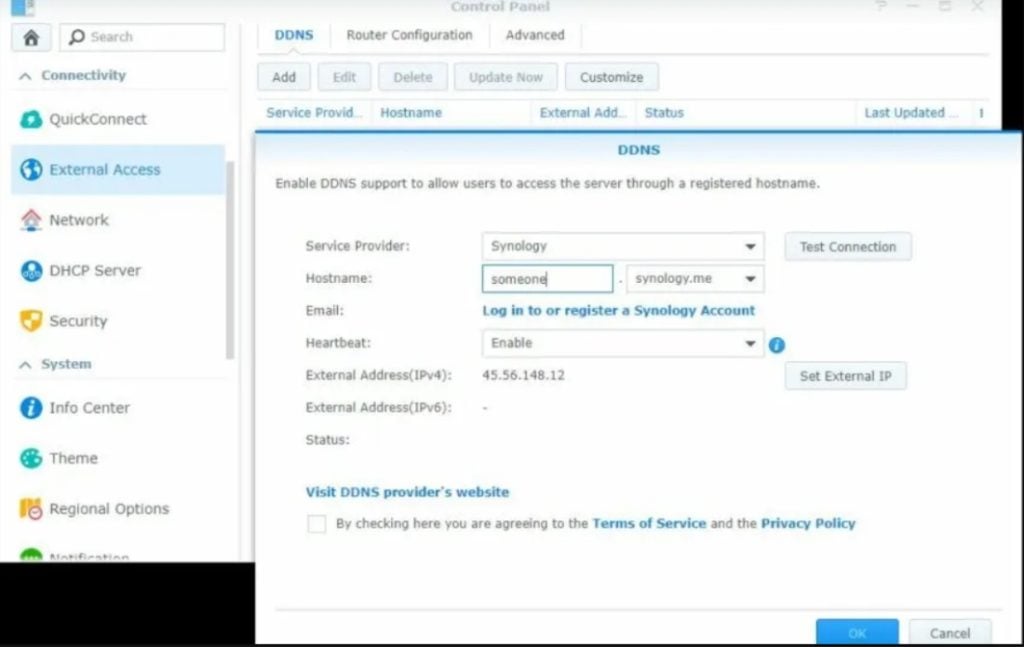Open QuickConnect cloud icon
The height and width of the screenshot is (647, 1024).
31,119
